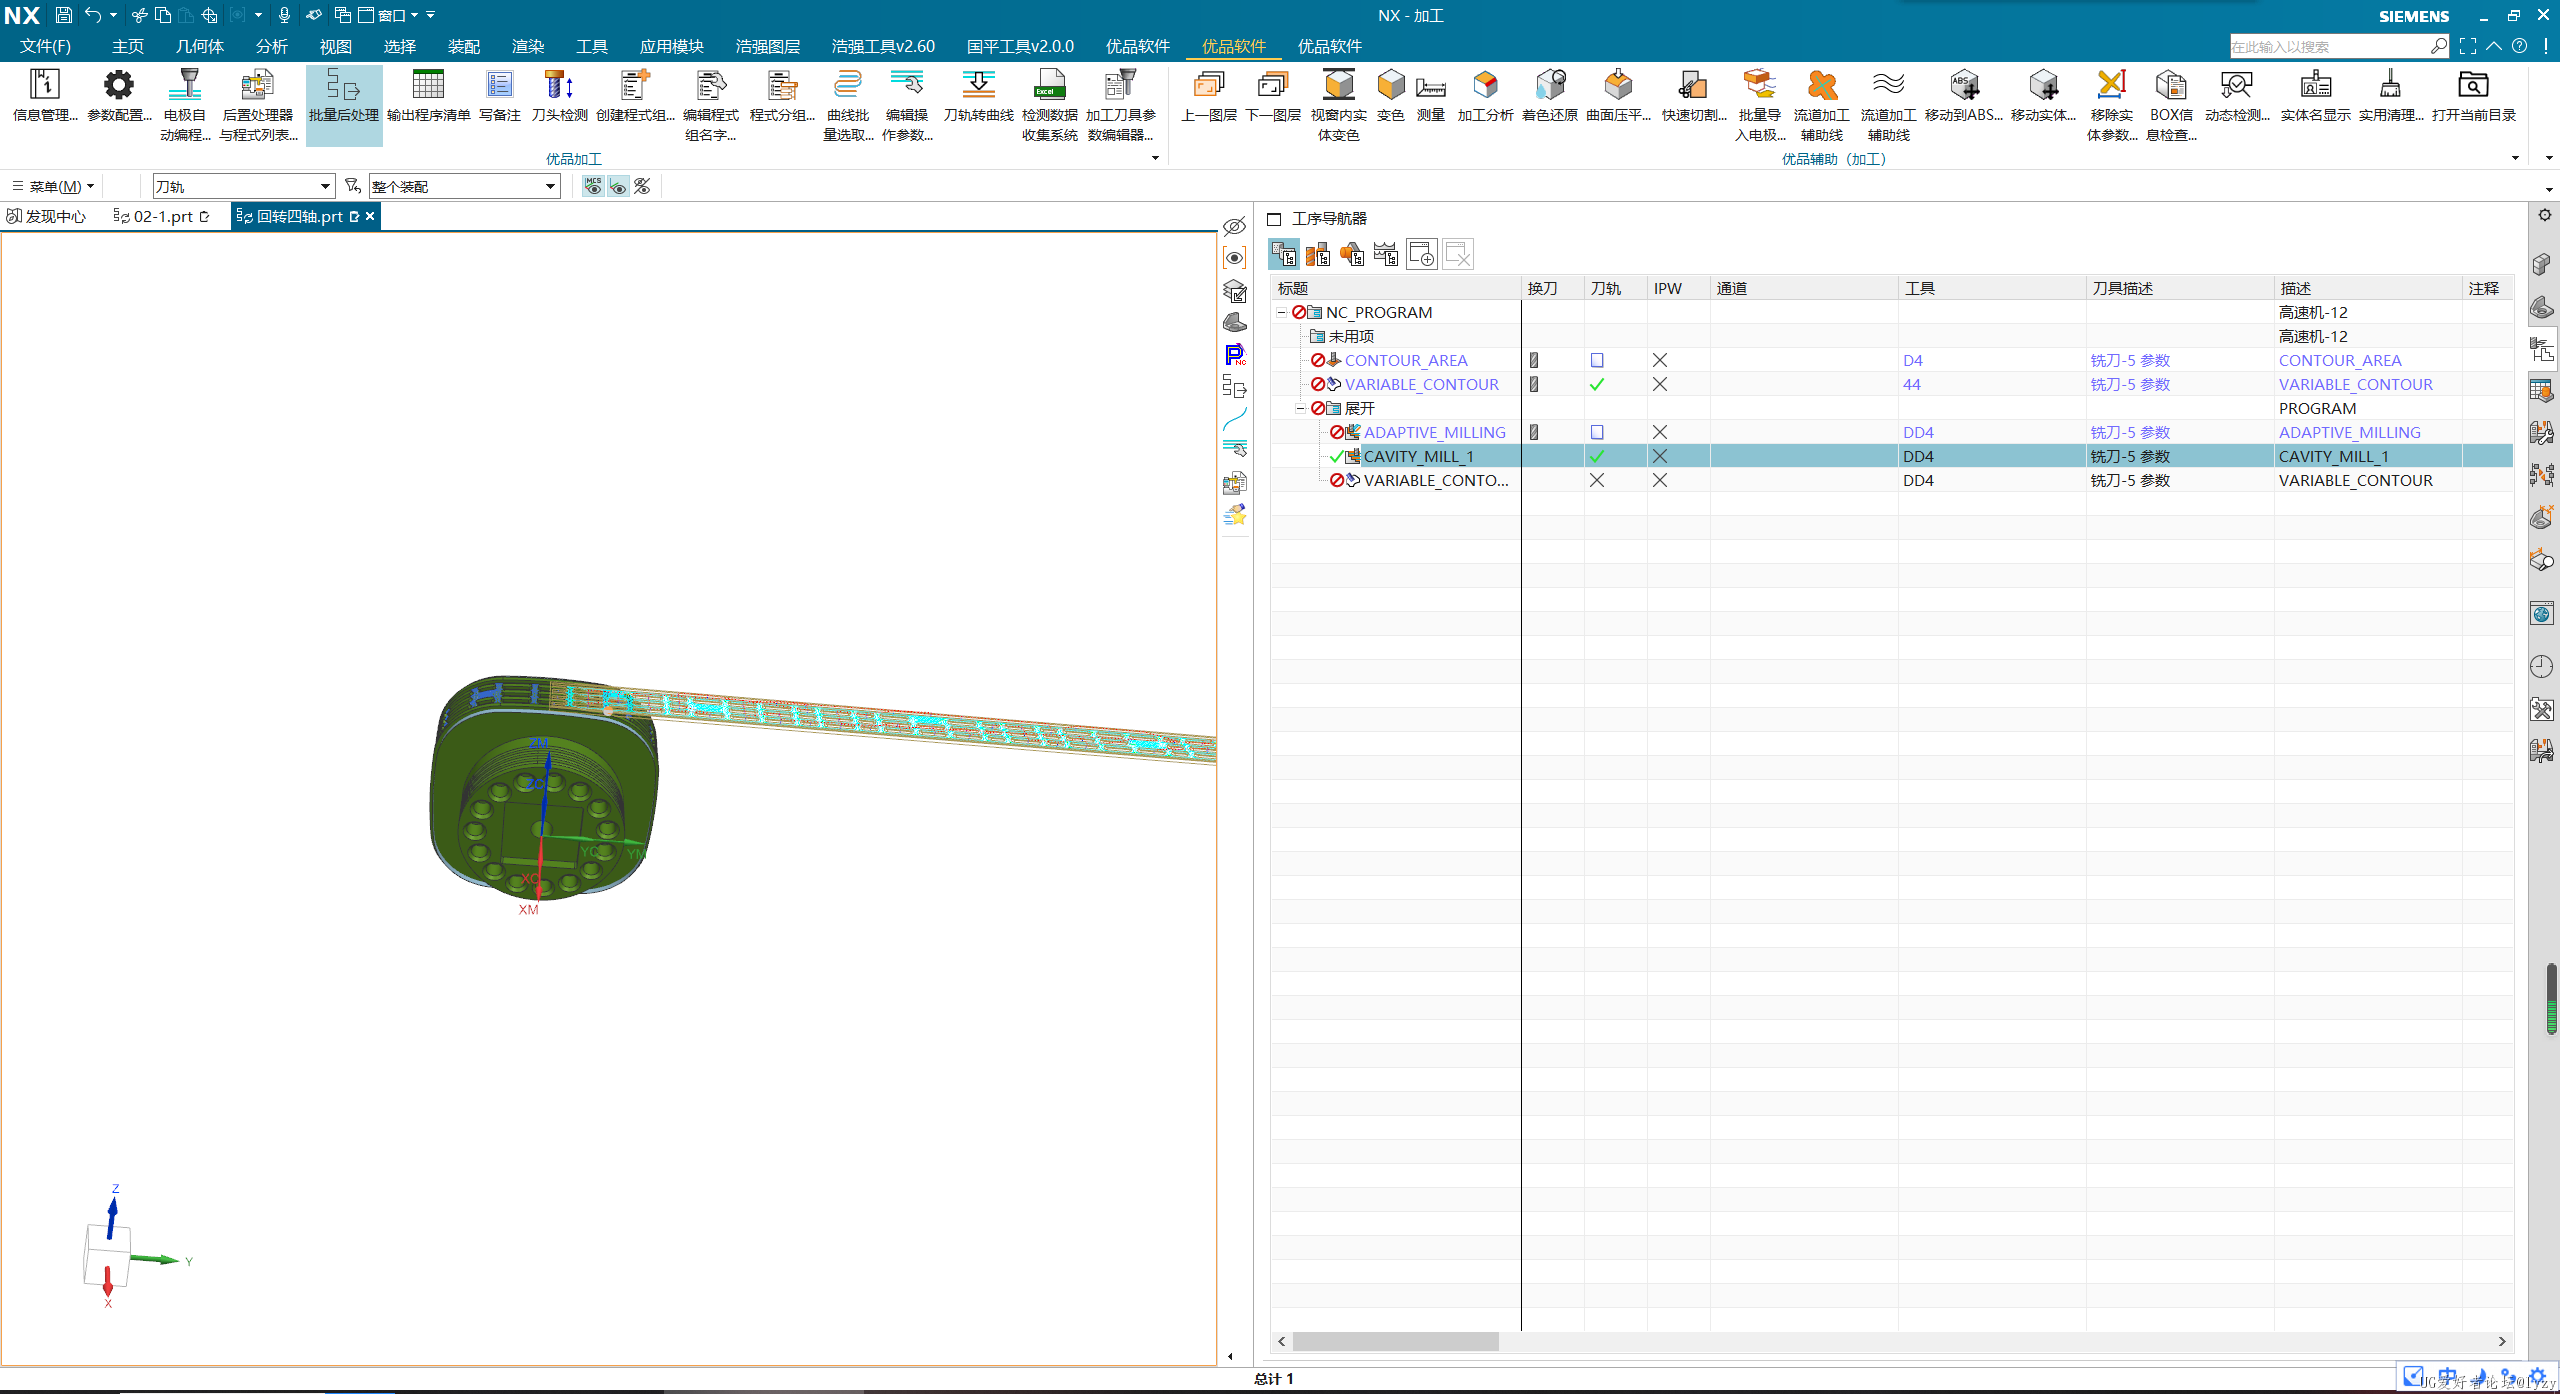Go to 下一图层
The width and height of the screenshot is (2560, 1394).
(x=1273, y=97)
